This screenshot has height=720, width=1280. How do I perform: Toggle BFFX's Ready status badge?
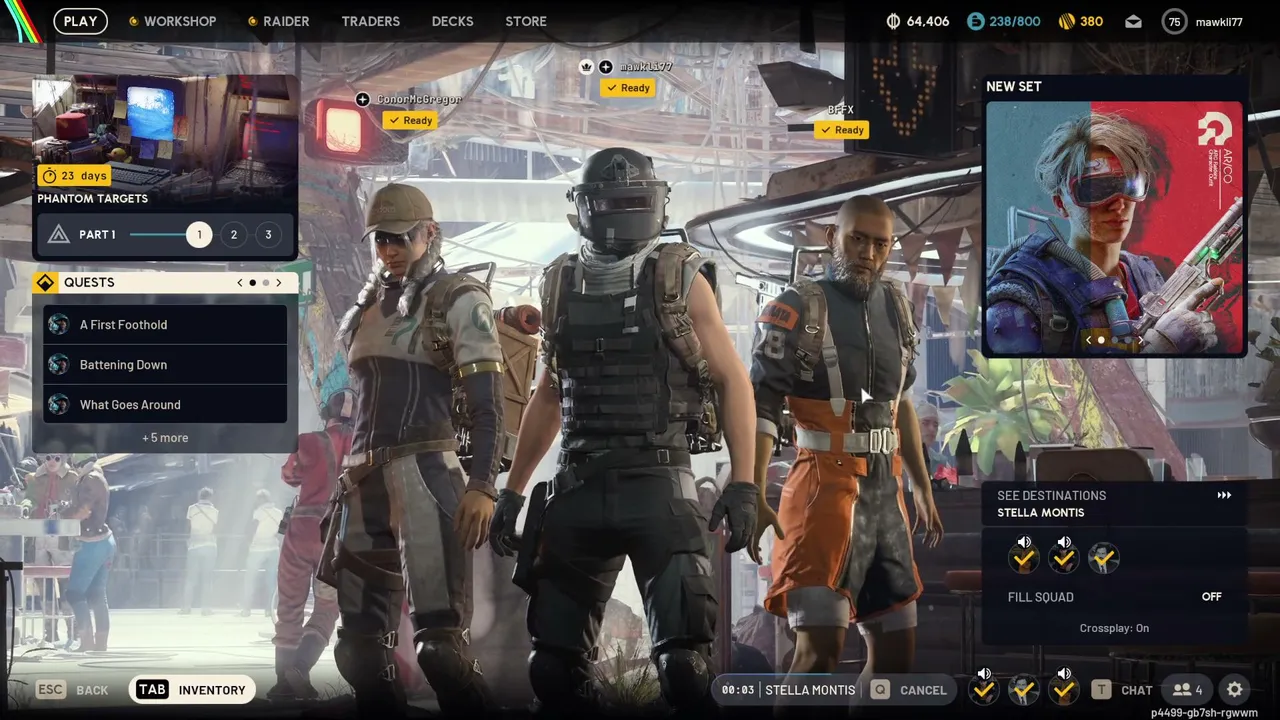pos(842,130)
